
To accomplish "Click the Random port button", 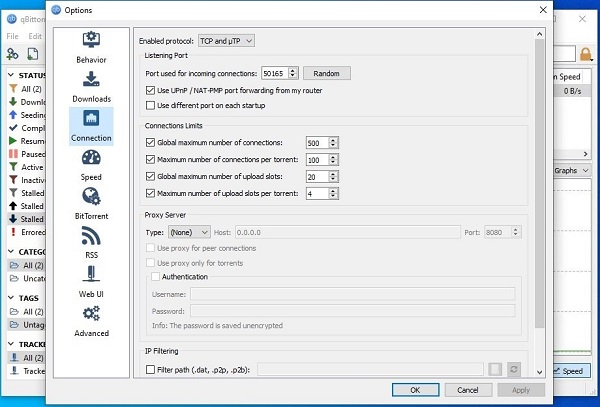I will [x=327, y=73].
